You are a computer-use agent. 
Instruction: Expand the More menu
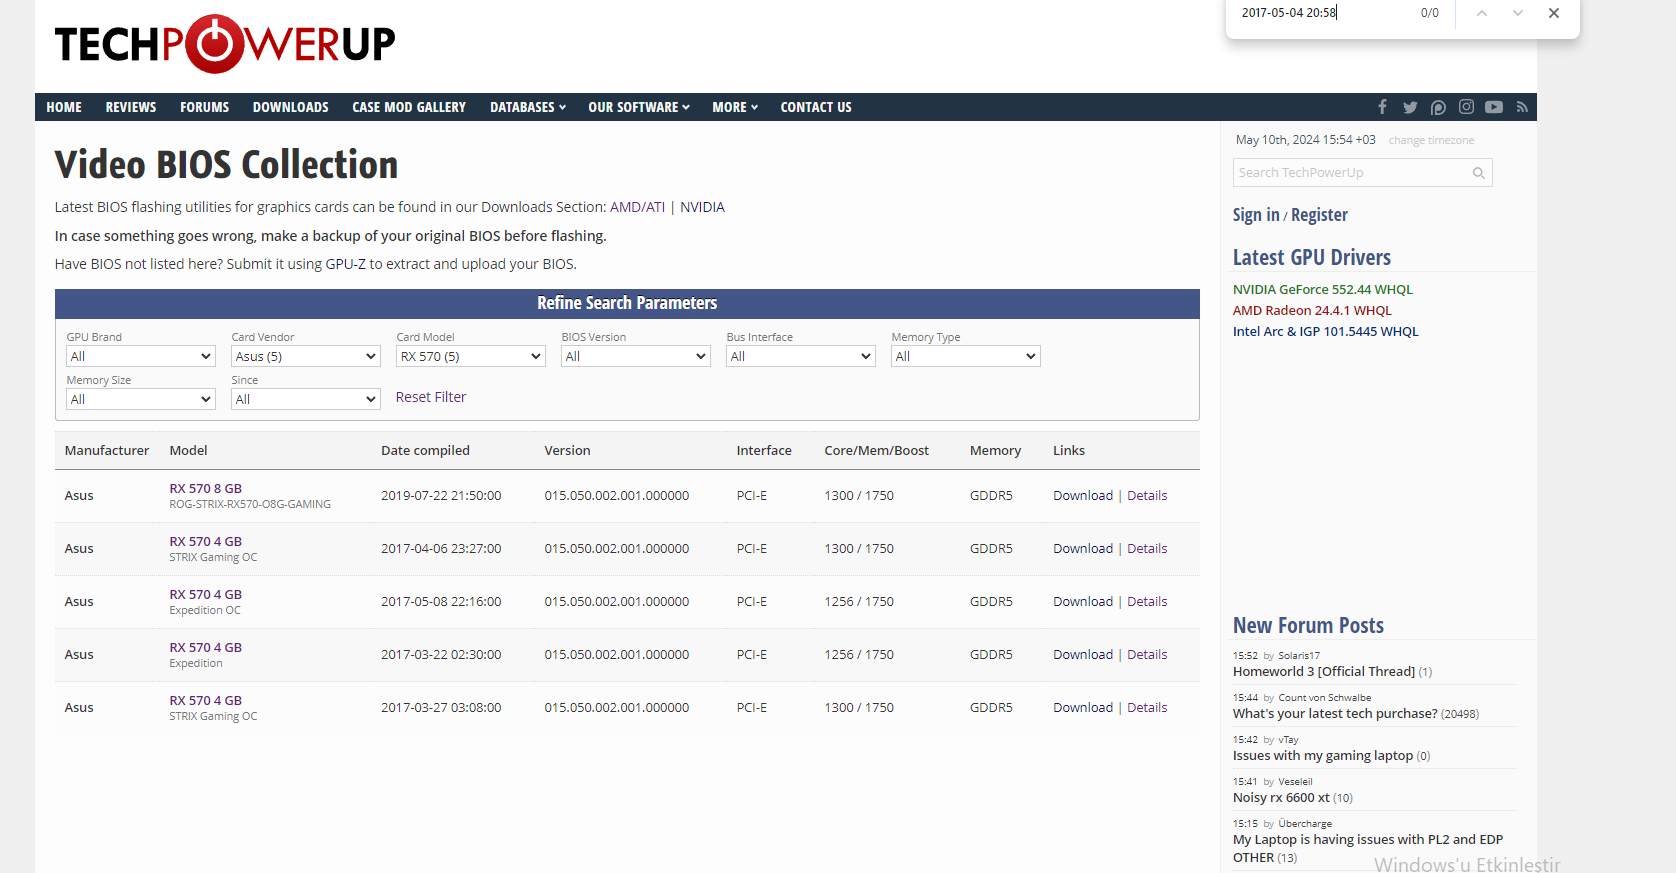pyautogui.click(x=735, y=107)
